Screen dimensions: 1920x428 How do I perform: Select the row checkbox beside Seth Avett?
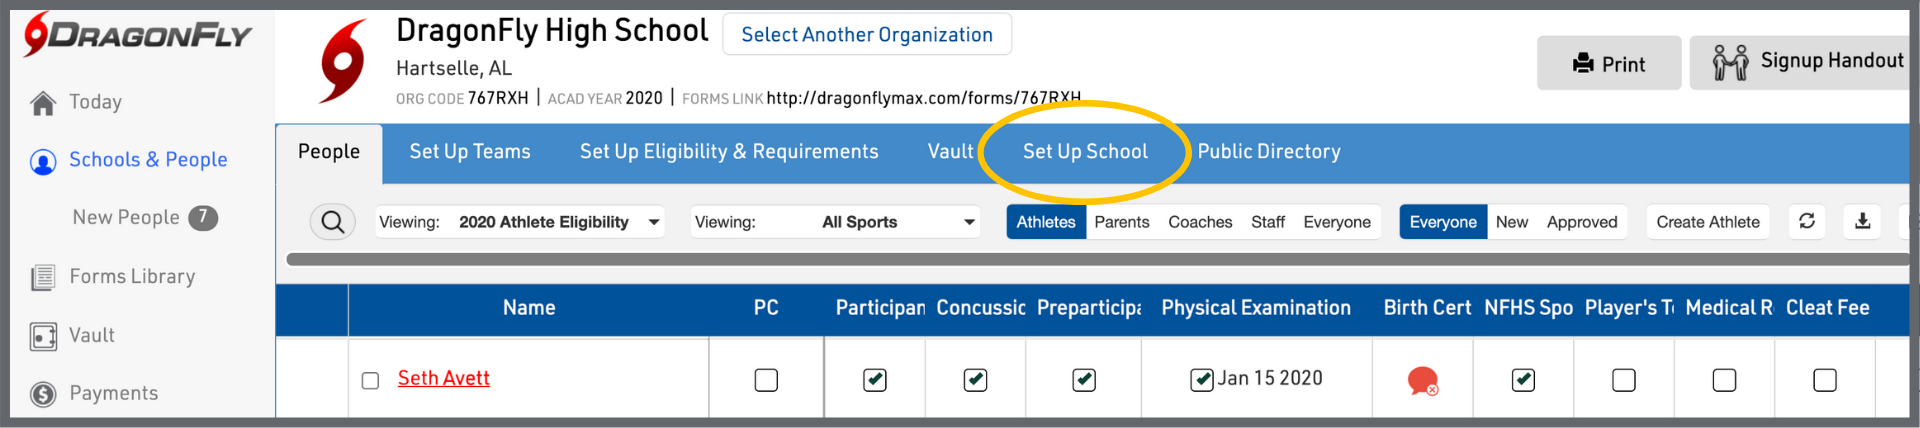pos(370,380)
